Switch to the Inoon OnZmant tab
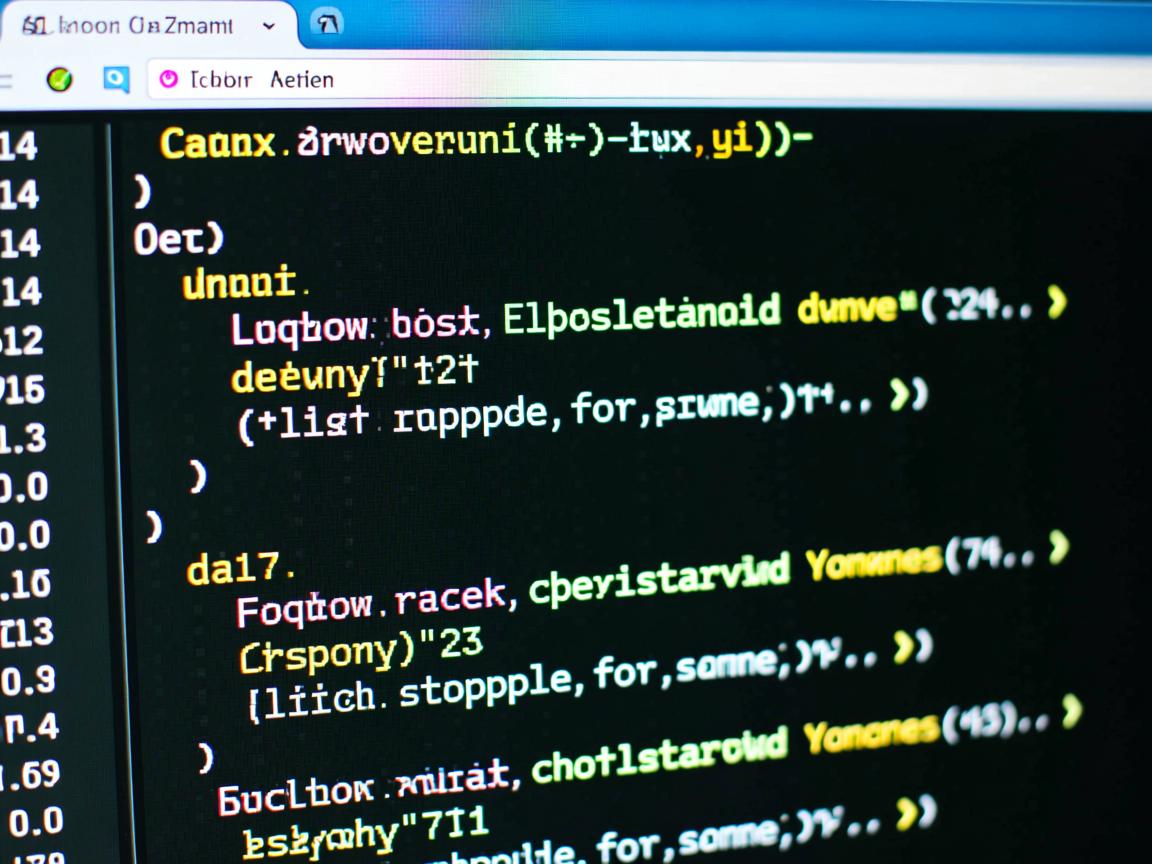The image size is (1152, 864). pos(140,26)
